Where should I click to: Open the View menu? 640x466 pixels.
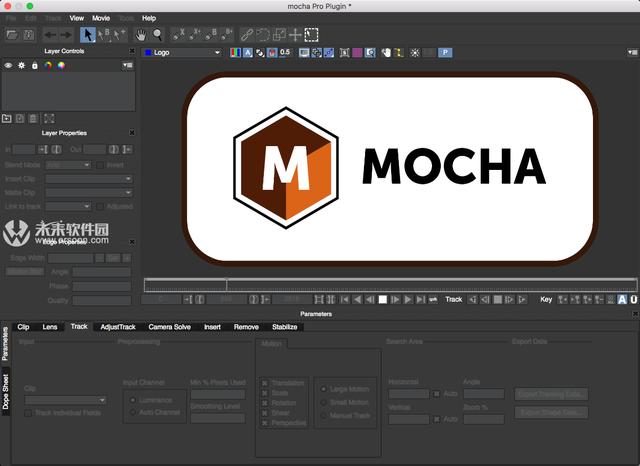(x=76, y=18)
